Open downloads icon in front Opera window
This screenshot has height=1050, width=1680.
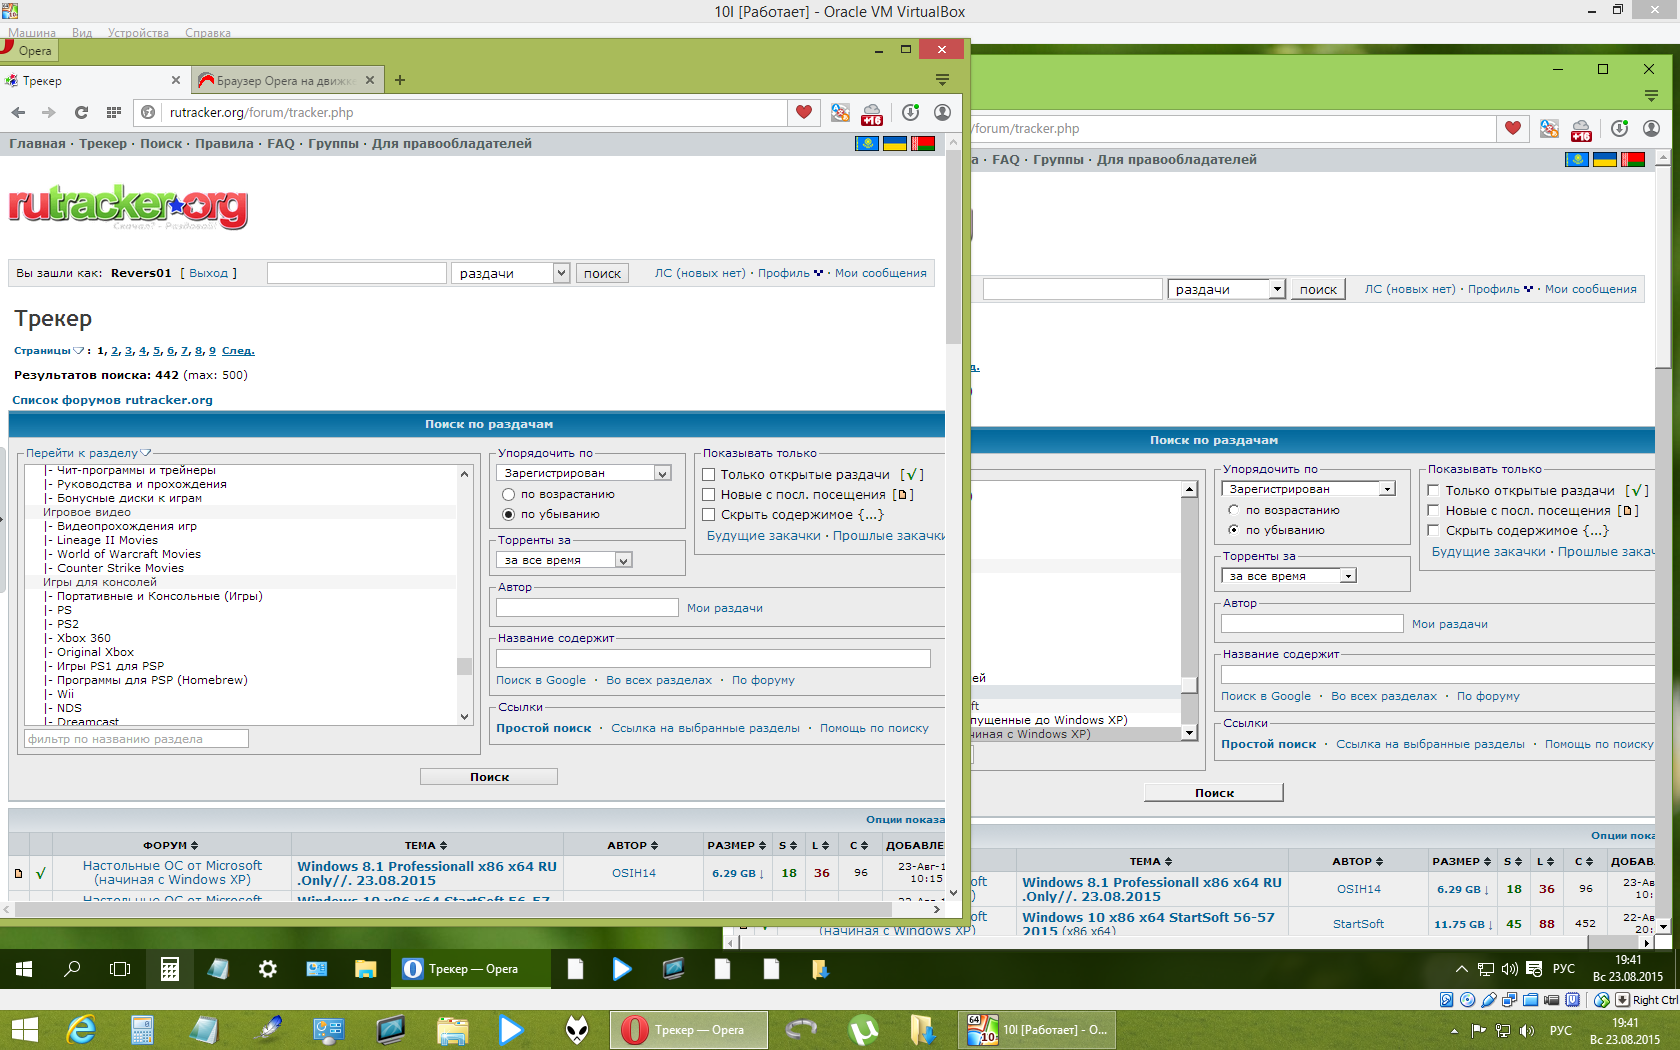click(910, 112)
